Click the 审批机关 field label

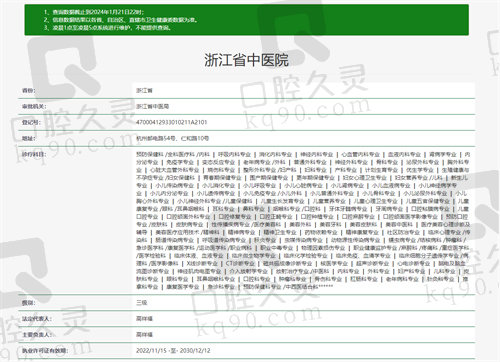(34, 106)
